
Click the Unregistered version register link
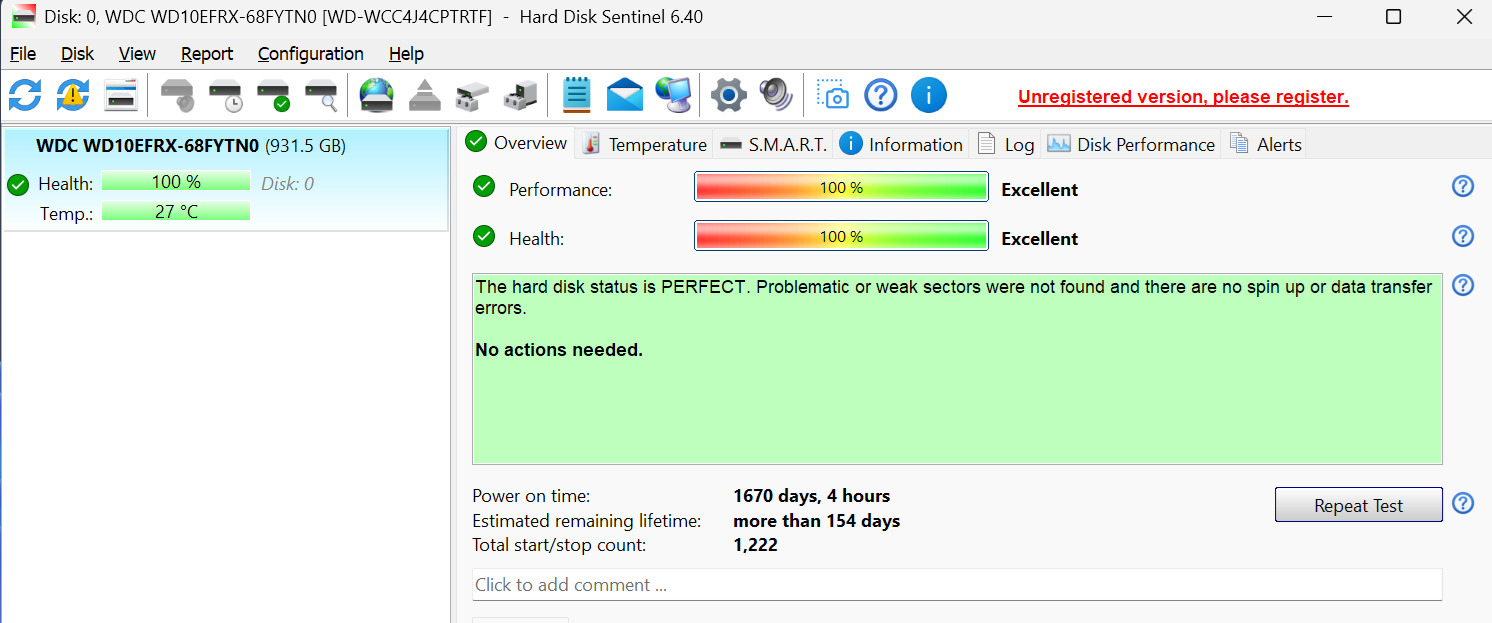[x=1183, y=97]
